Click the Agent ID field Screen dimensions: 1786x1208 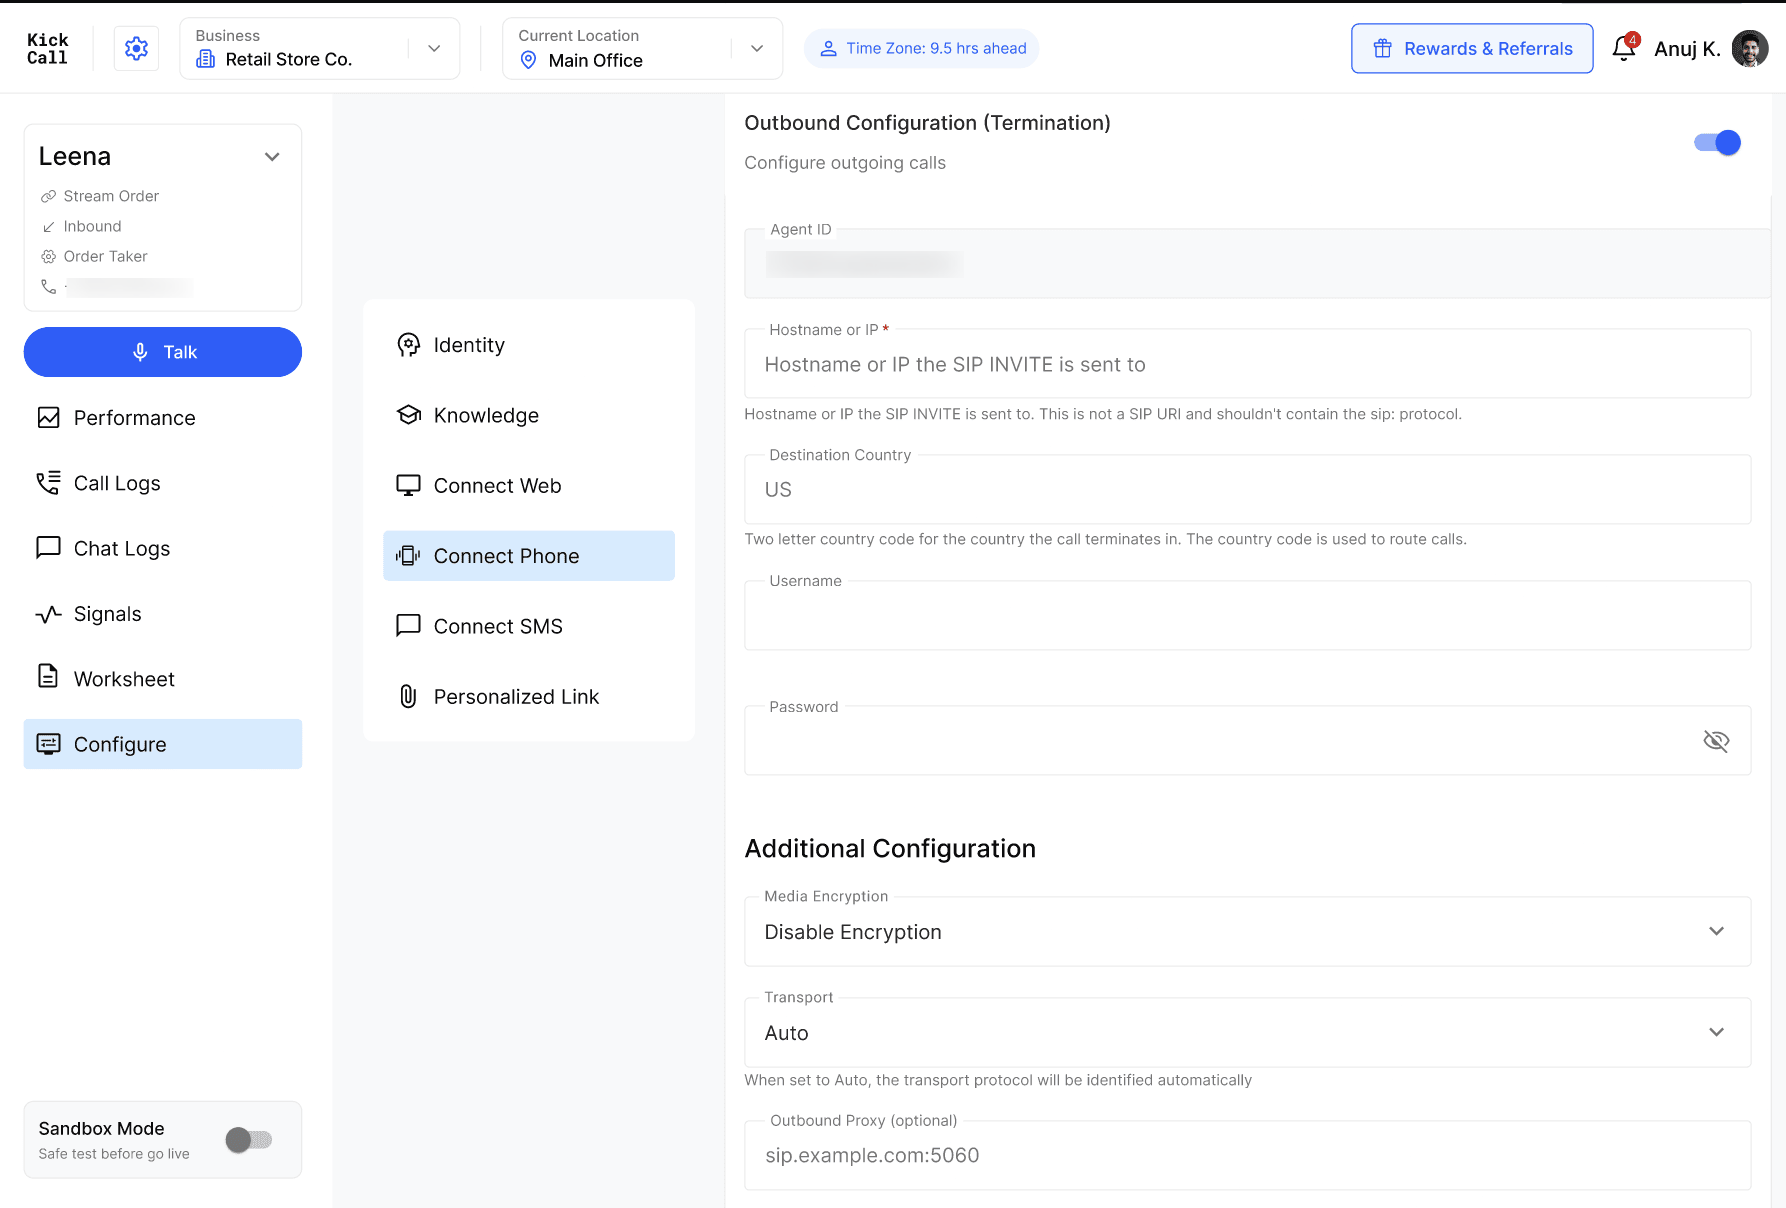(1257, 263)
